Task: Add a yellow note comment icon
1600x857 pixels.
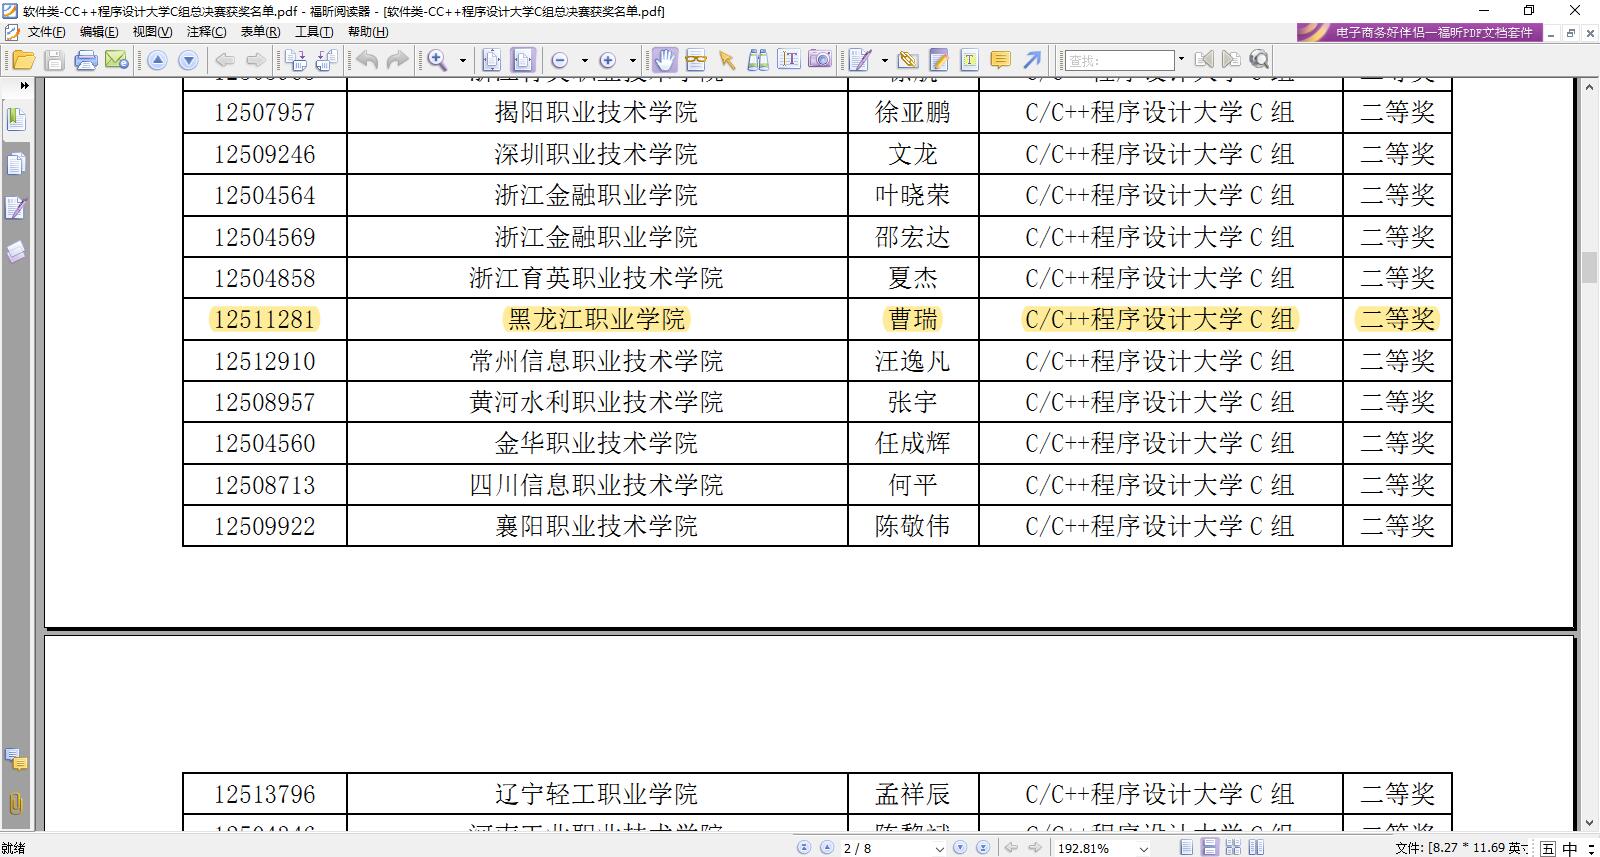Action: [x=1000, y=60]
